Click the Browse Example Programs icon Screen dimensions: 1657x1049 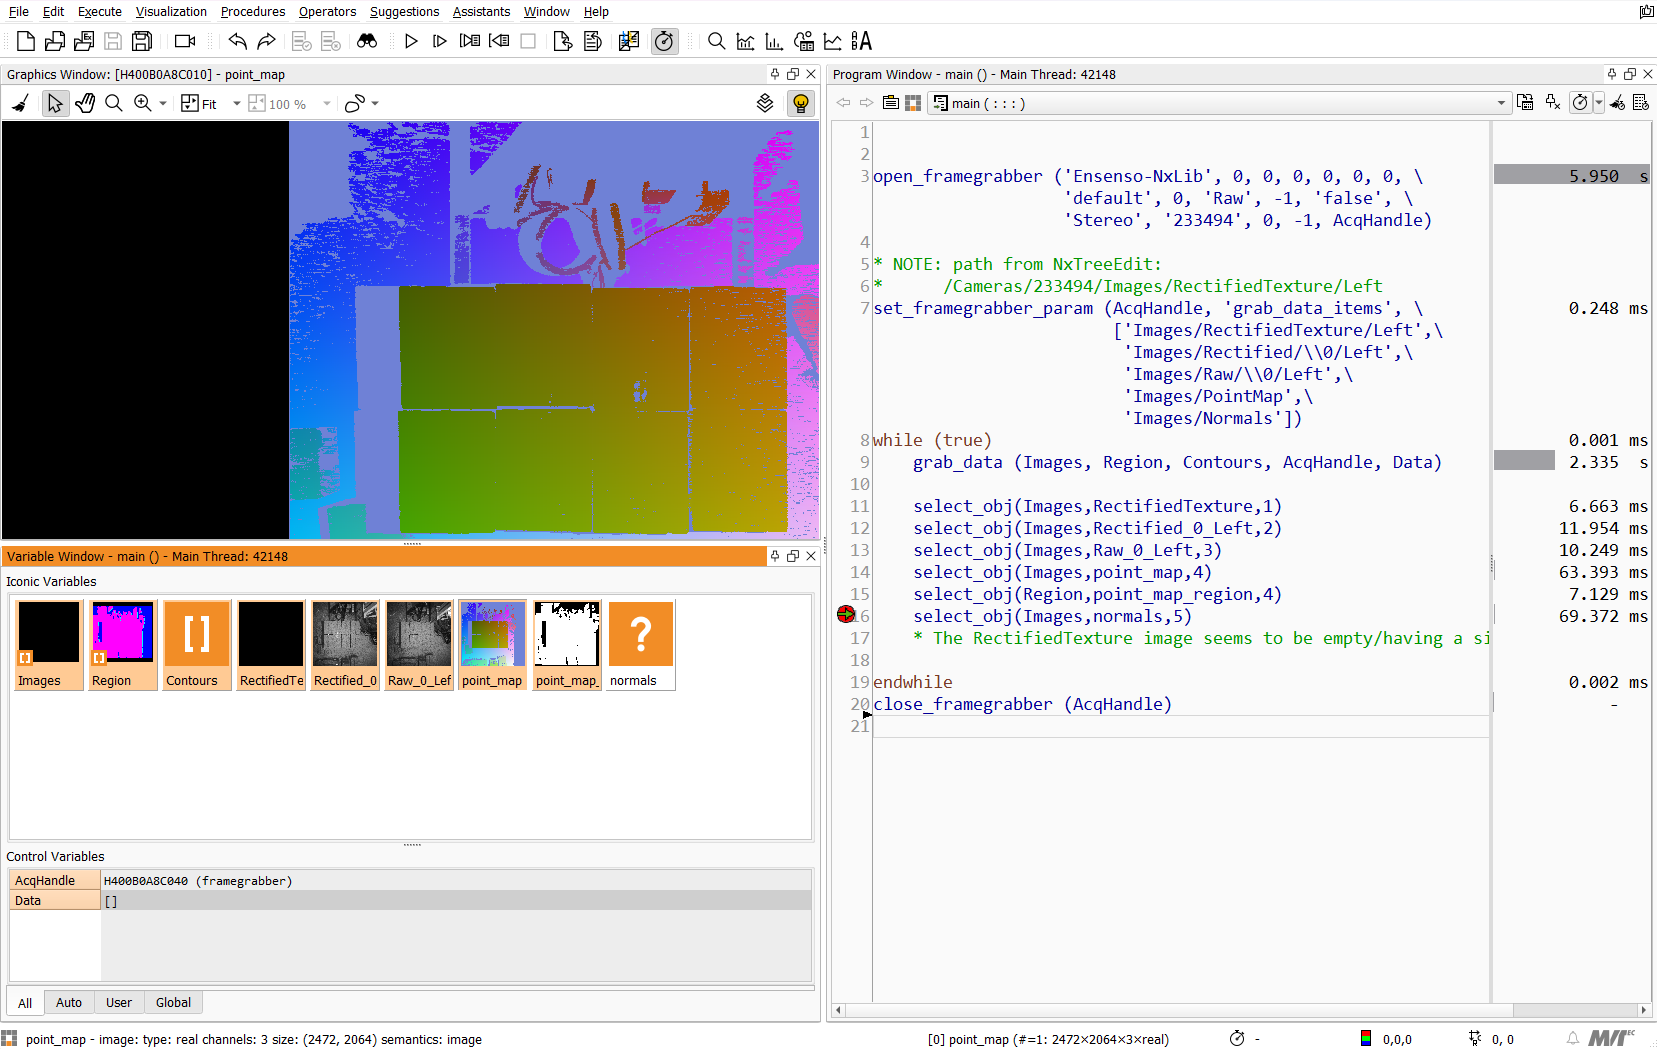point(84,41)
